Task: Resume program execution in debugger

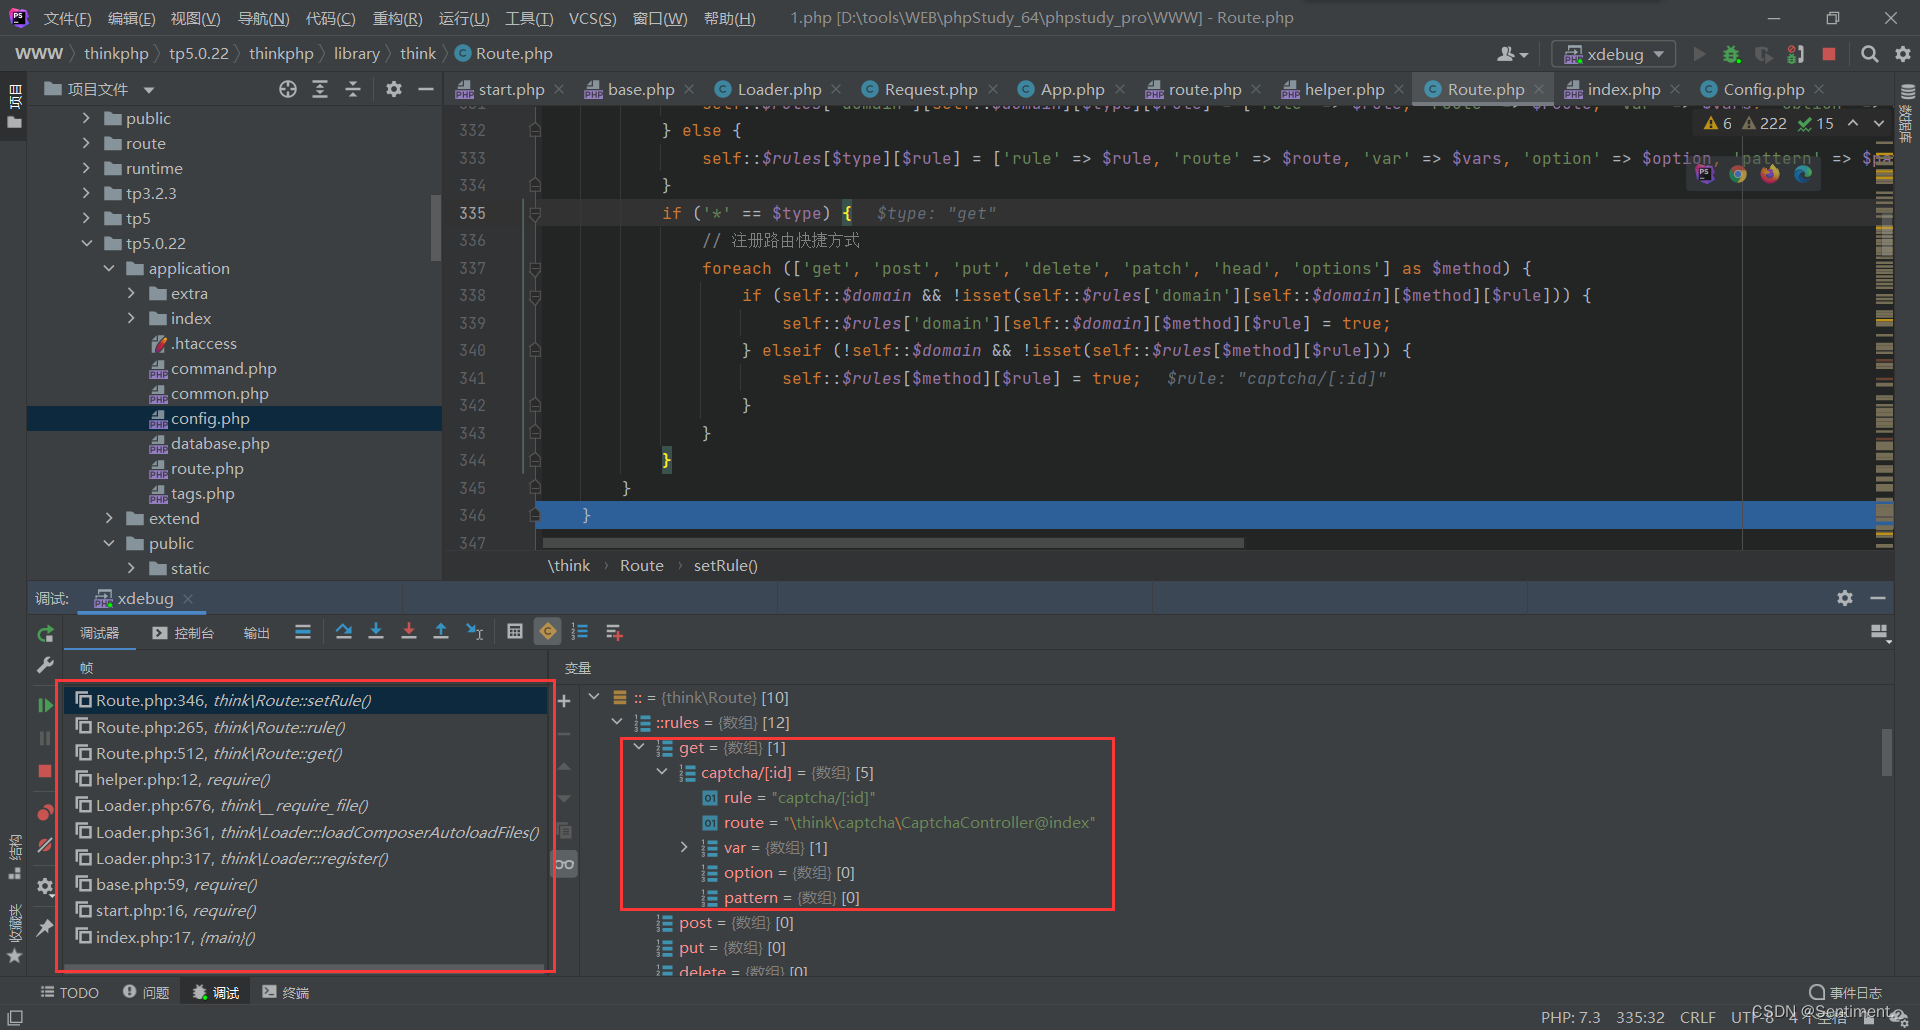Action: 45,705
